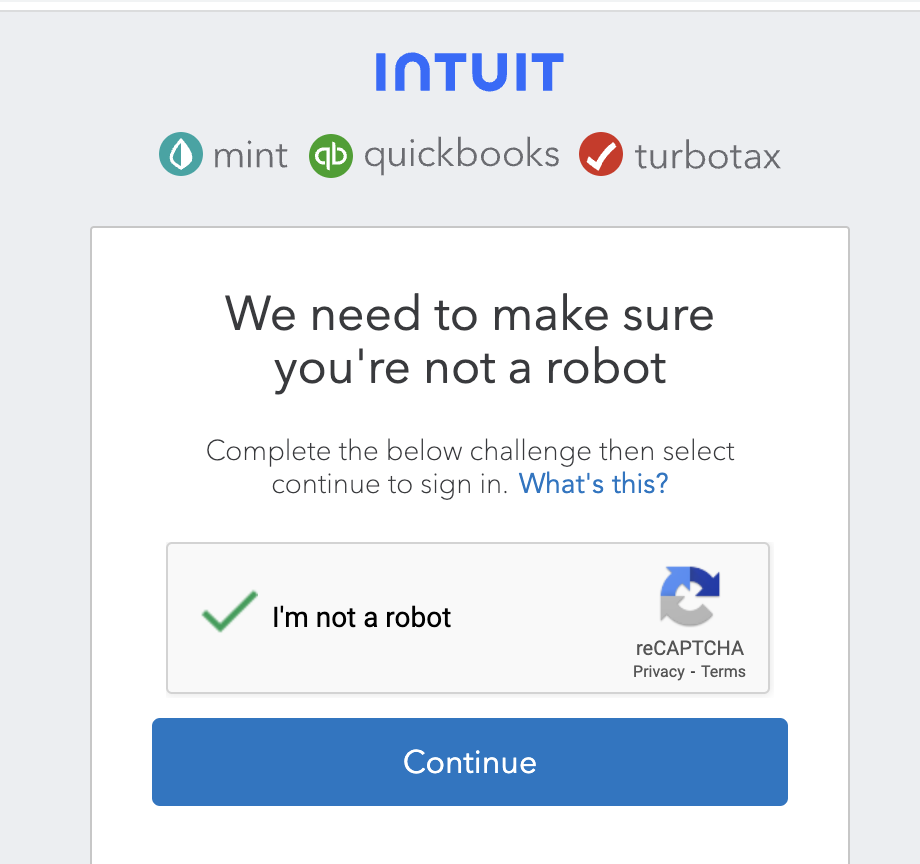920x864 pixels.
Task: Click the reCAPTCHA logo icon
Action: pyautogui.click(x=690, y=595)
